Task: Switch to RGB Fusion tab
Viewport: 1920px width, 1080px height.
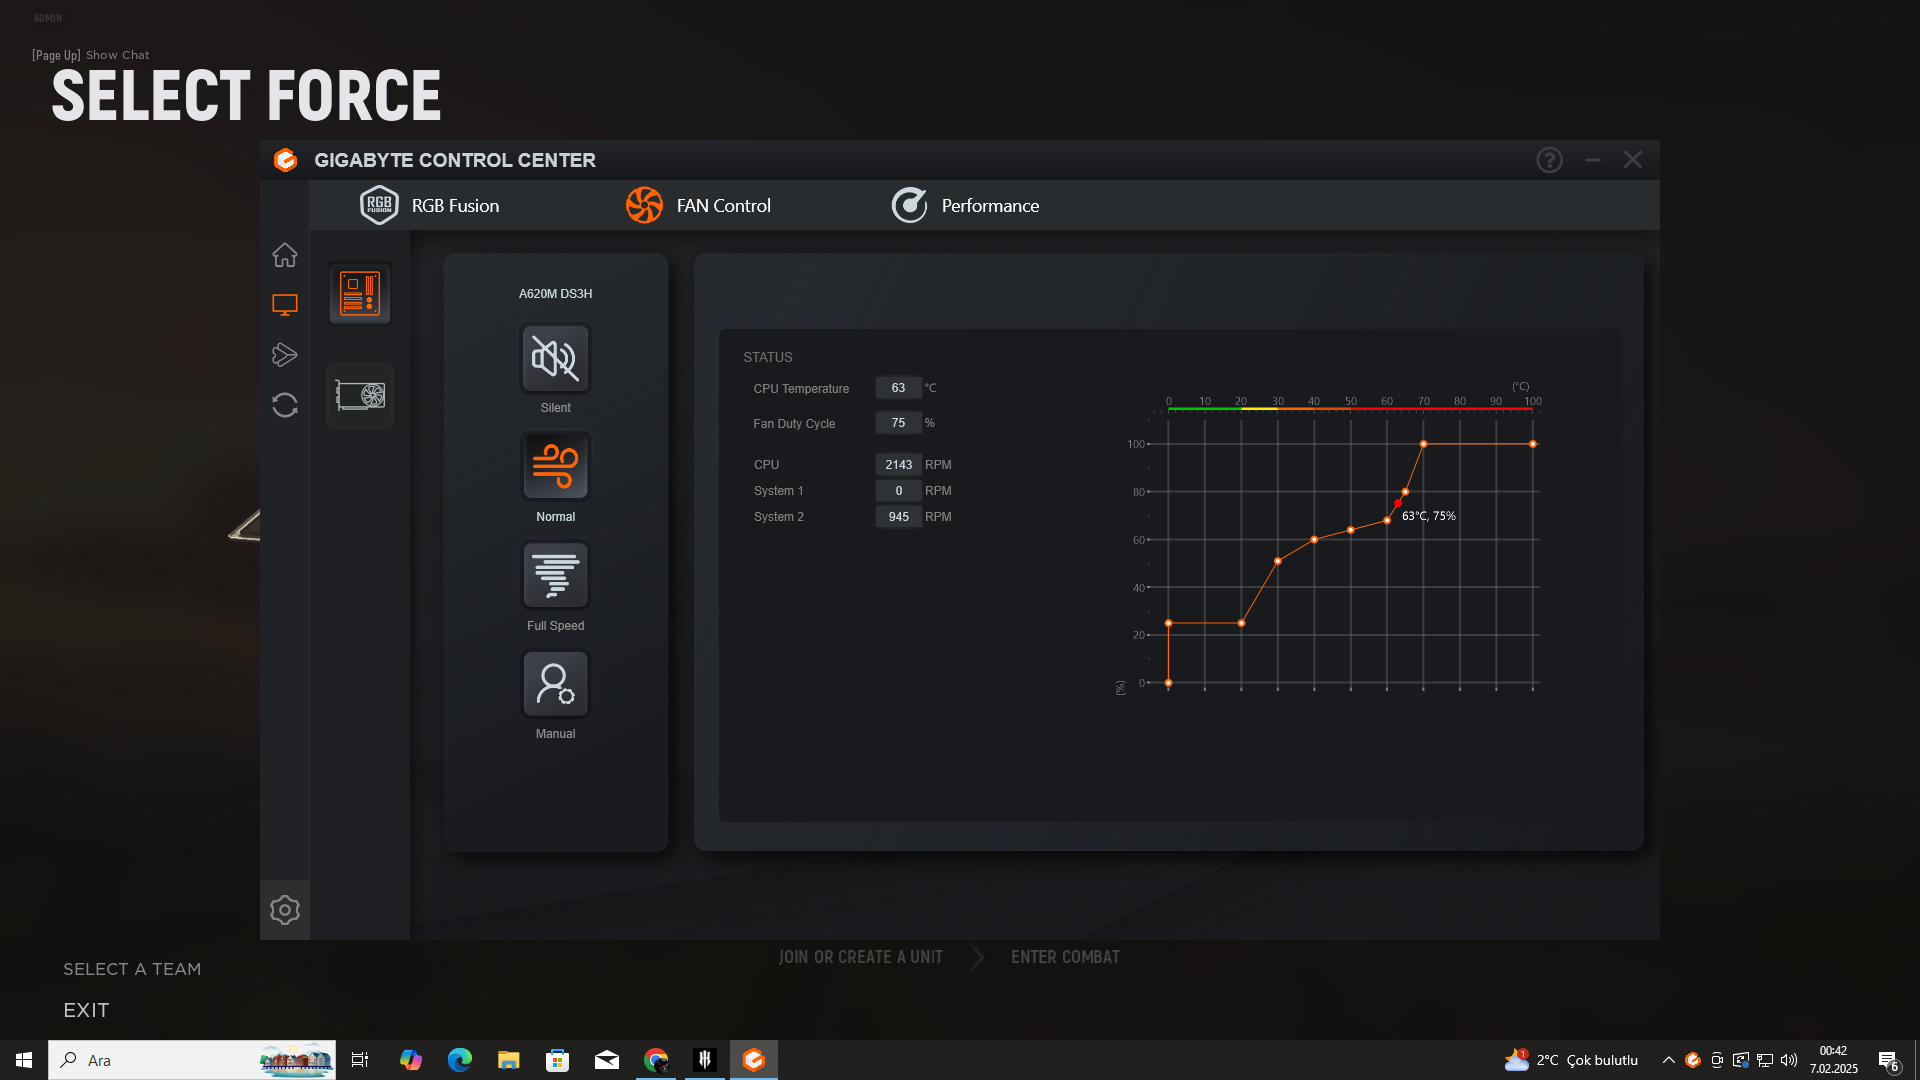Action: [430, 206]
